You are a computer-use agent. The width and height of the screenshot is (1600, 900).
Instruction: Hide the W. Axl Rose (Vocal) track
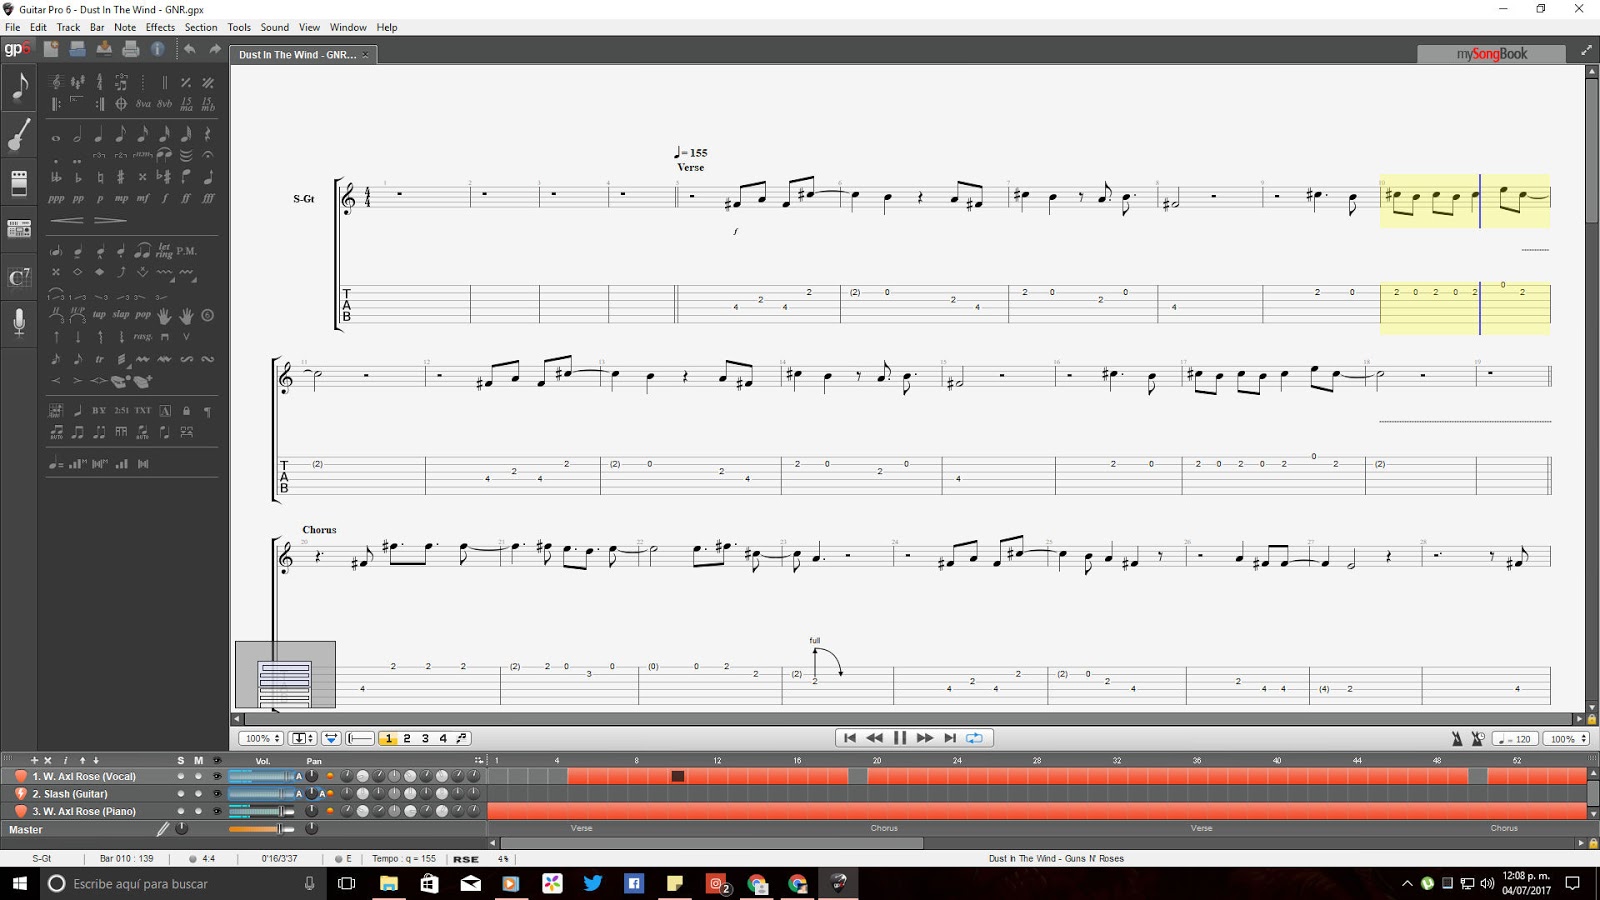[x=216, y=776]
